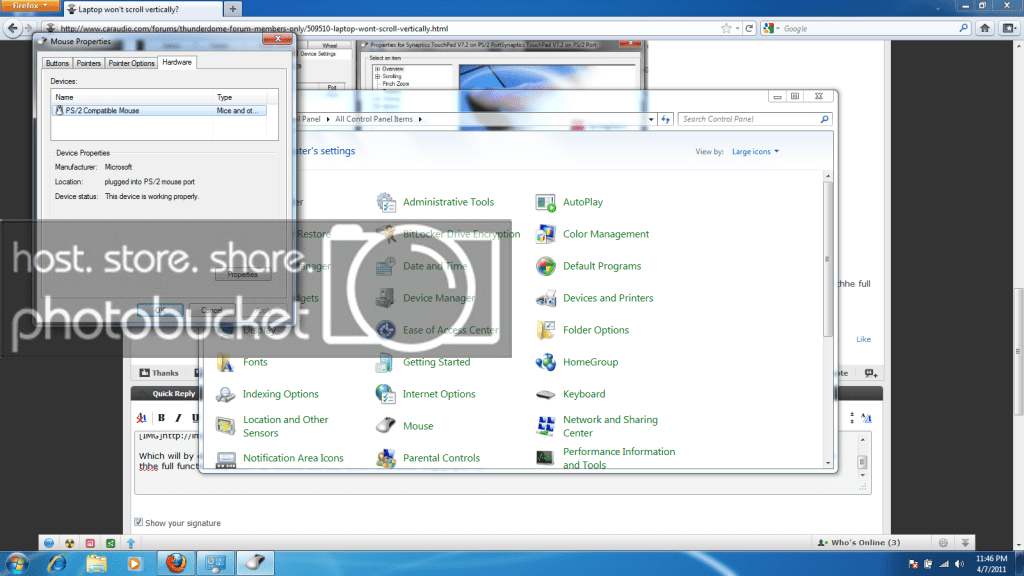Click scroll down arrow in Control Panel
The width and height of the screenshot is (1024, 576).
[828, 463]
